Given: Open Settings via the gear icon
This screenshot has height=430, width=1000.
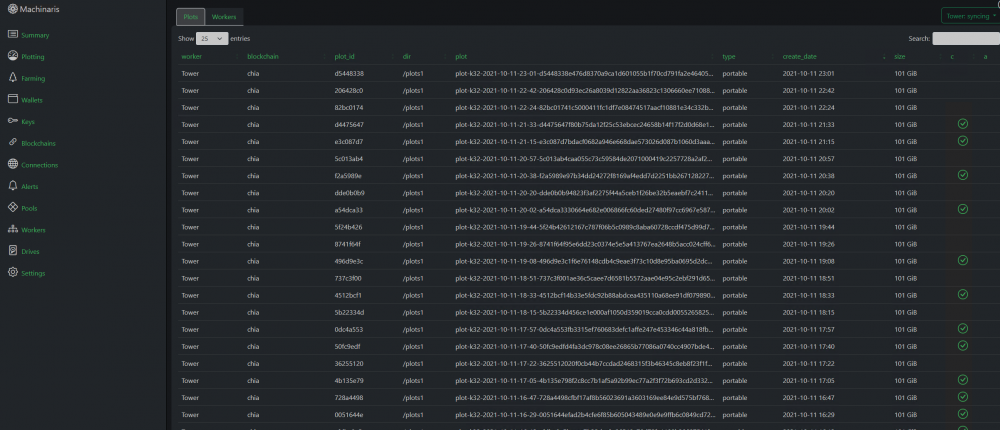Looking at the screenshot, I should [13, 272].
